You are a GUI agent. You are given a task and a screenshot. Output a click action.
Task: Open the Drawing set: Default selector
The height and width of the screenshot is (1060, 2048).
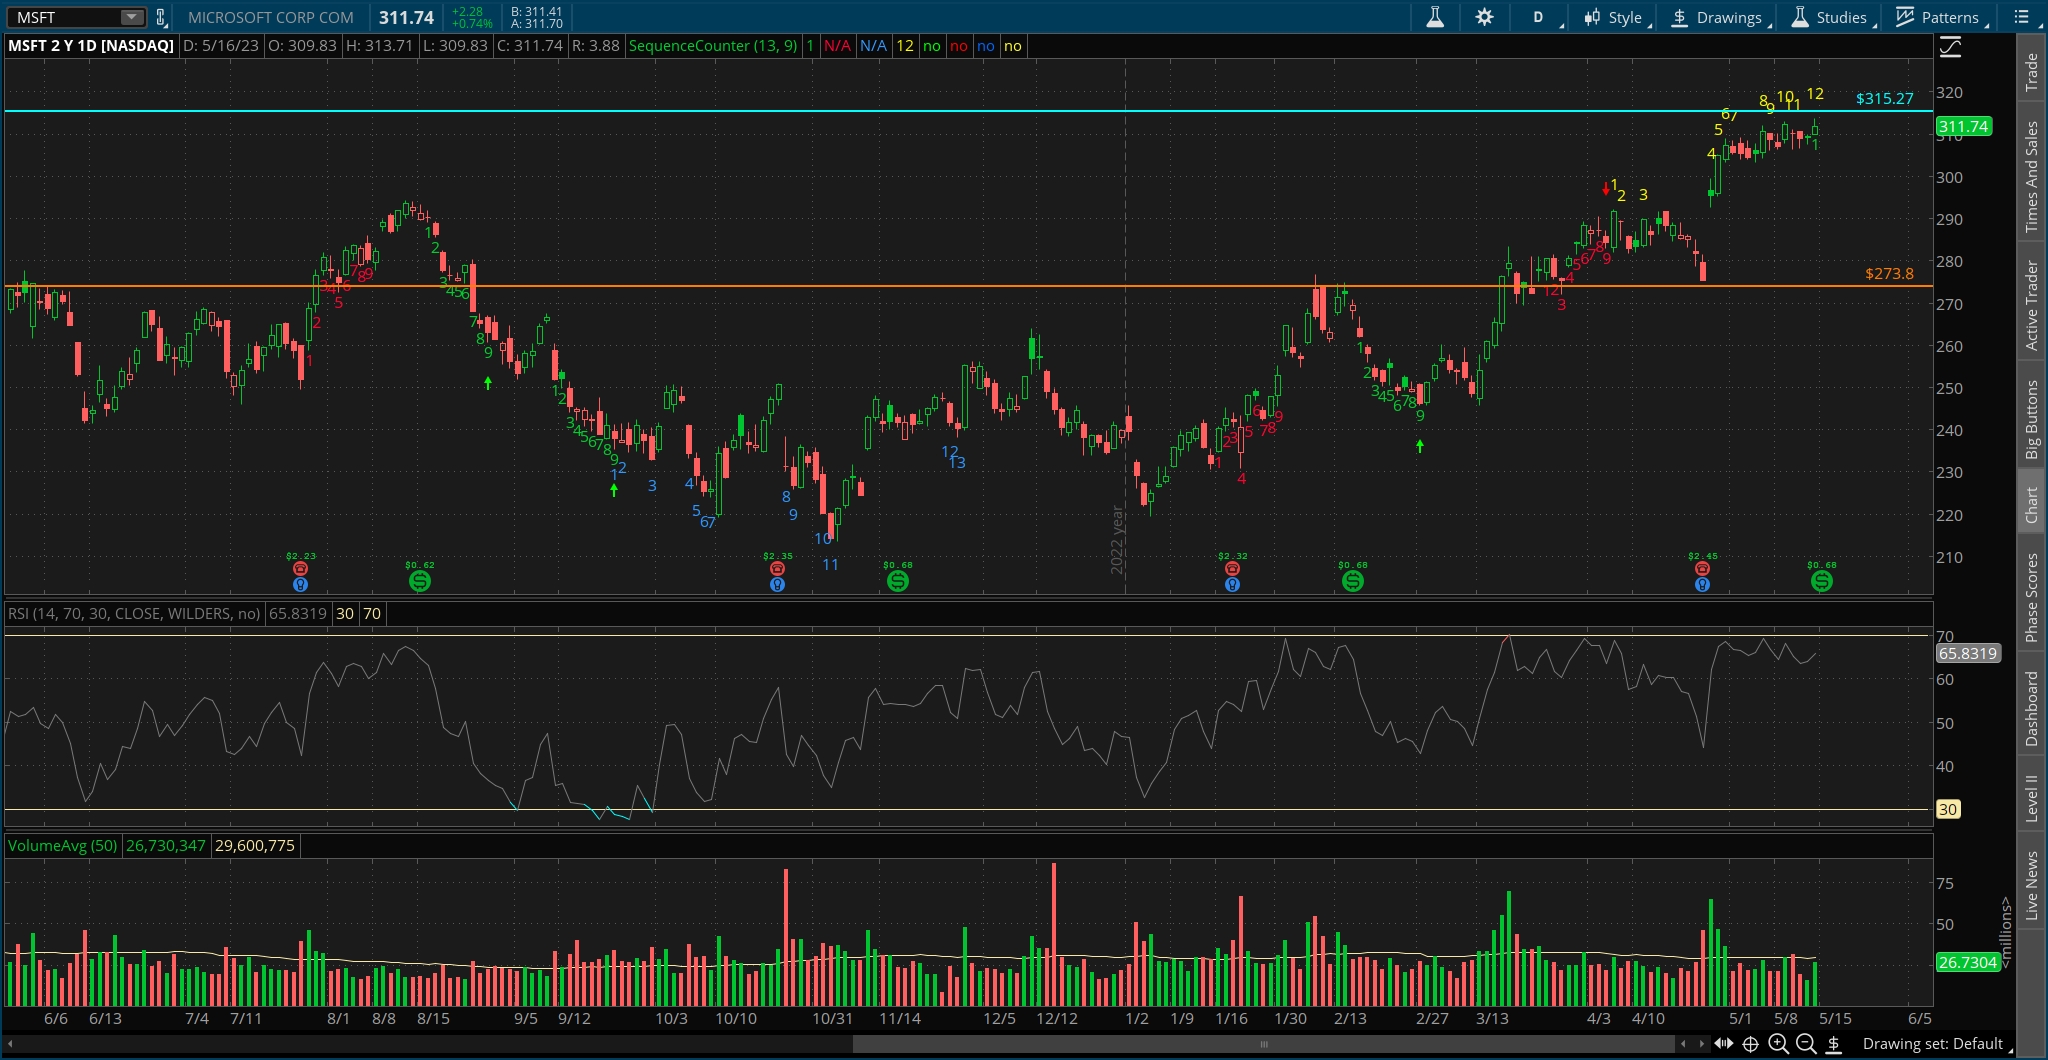[x=1932, y=1044]
